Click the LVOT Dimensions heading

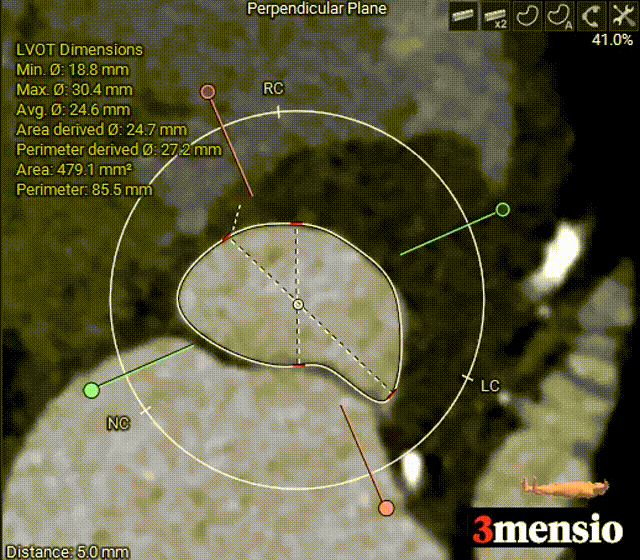click(80, 50)
